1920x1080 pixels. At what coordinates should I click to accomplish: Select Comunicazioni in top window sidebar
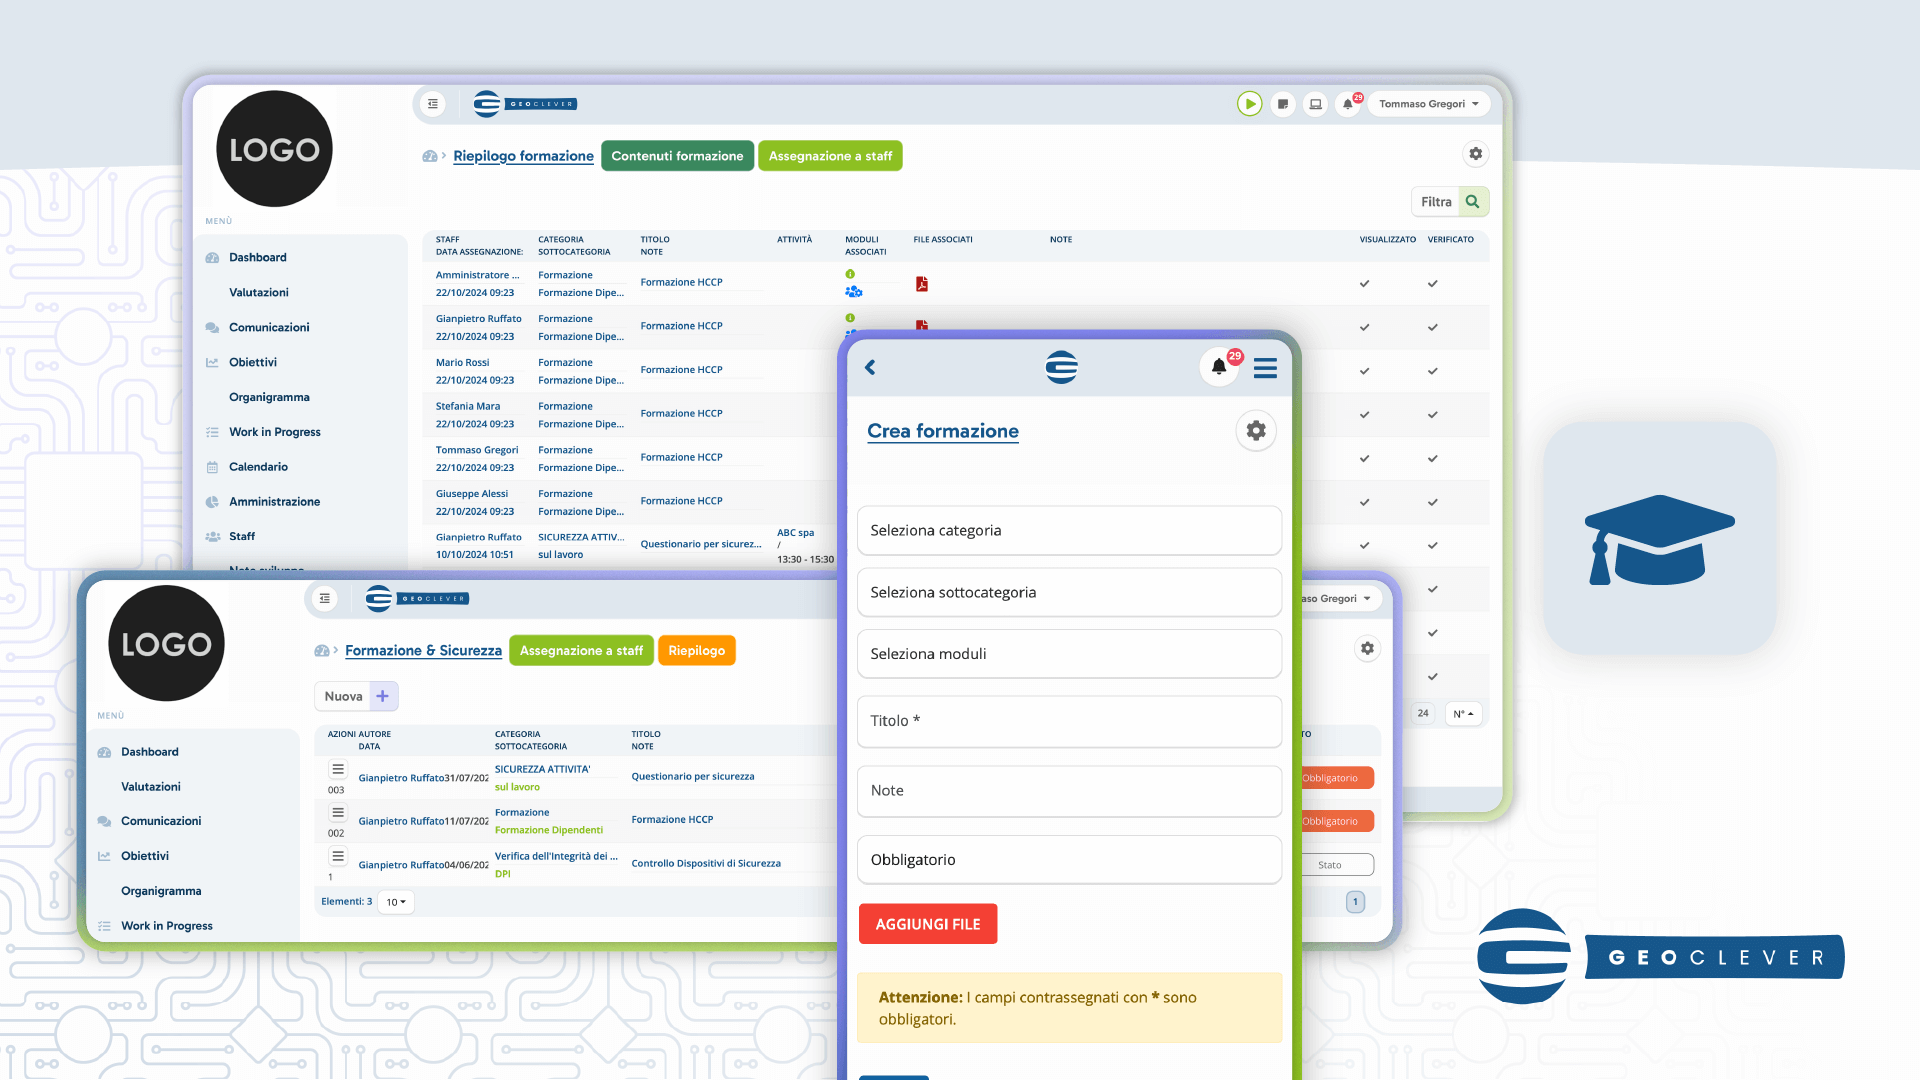coord(269,327)
